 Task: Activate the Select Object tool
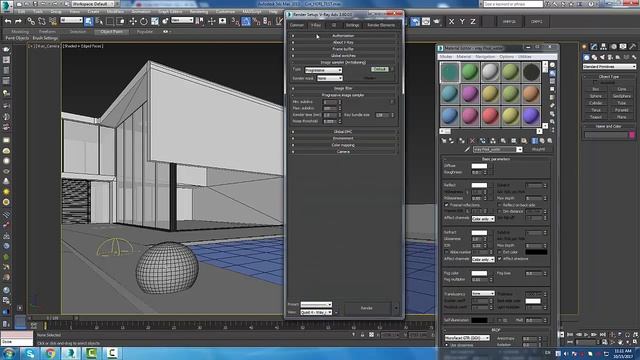pyautogui.click(x=89, y=21)
